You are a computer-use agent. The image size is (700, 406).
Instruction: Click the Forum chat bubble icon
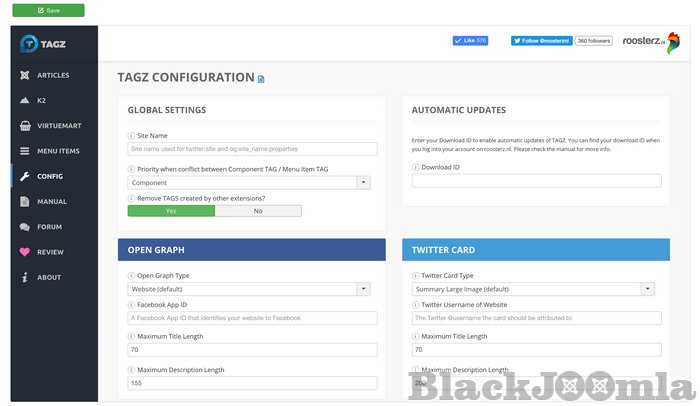24,227
